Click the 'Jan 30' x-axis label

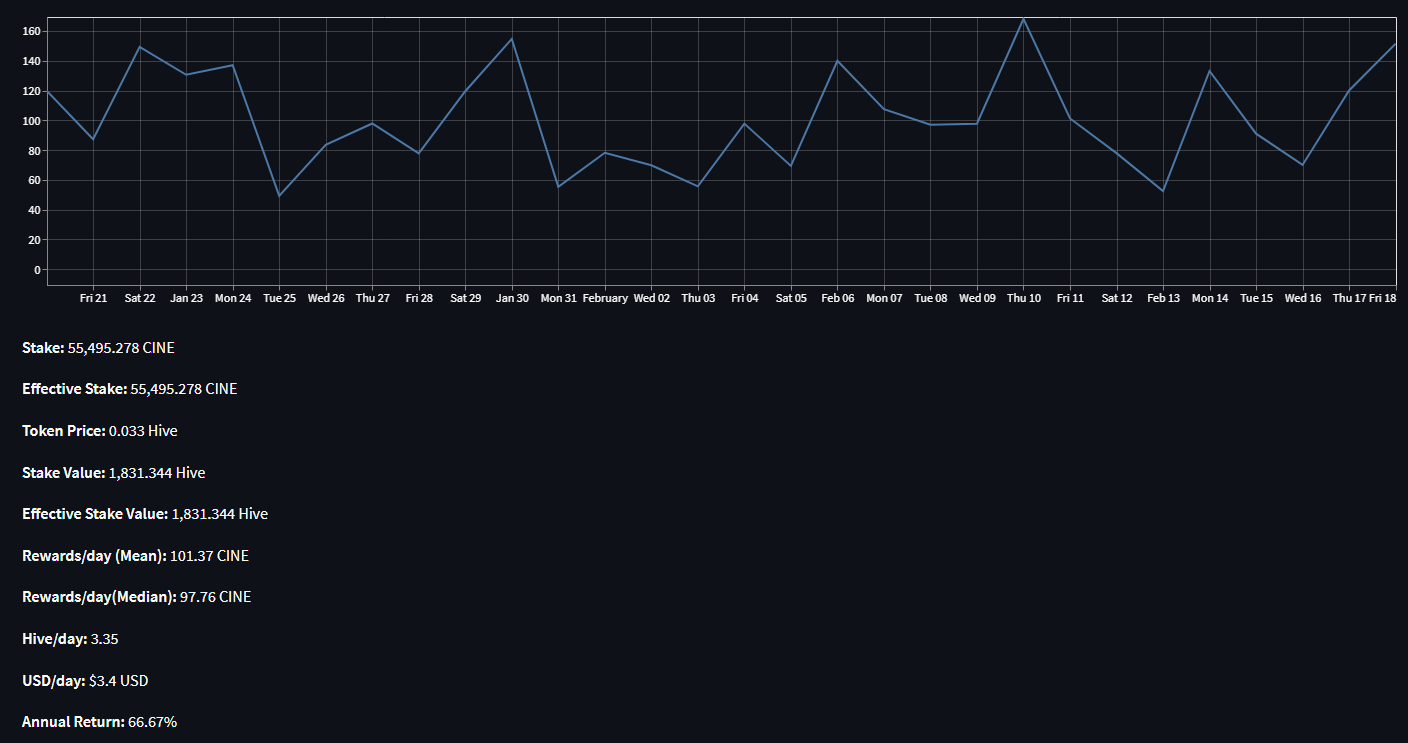[x=512, y=298]
